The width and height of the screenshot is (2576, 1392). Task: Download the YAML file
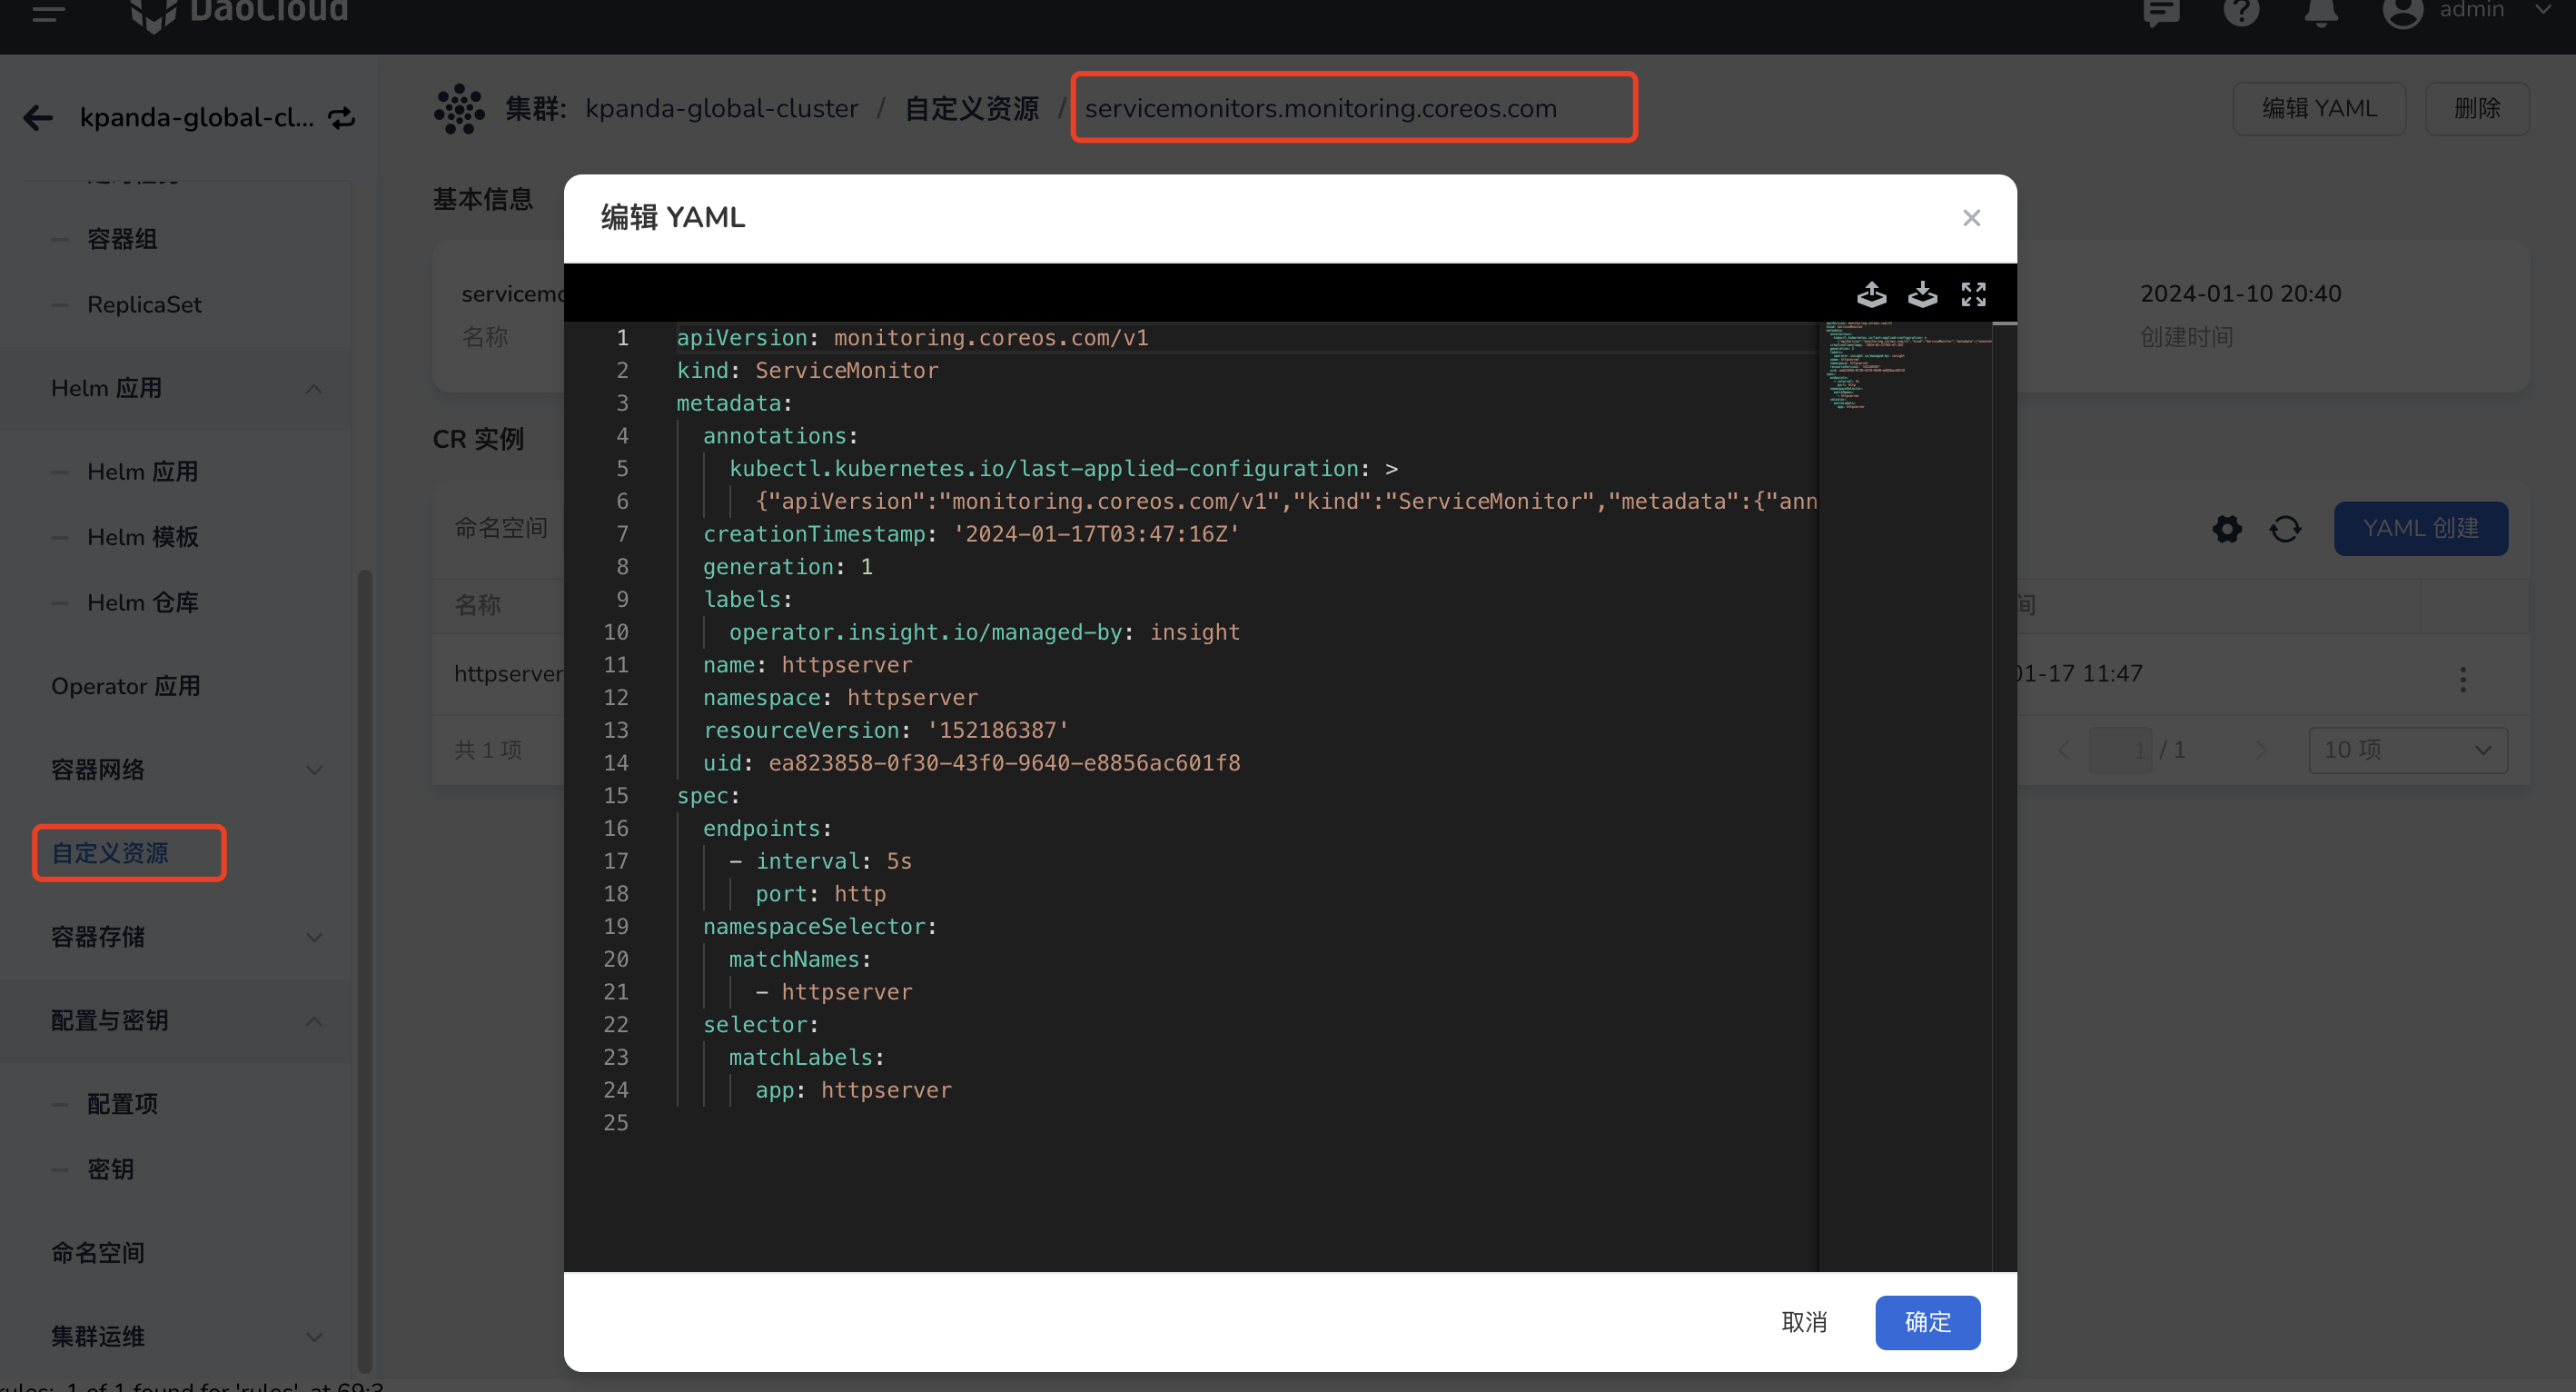1922,293
